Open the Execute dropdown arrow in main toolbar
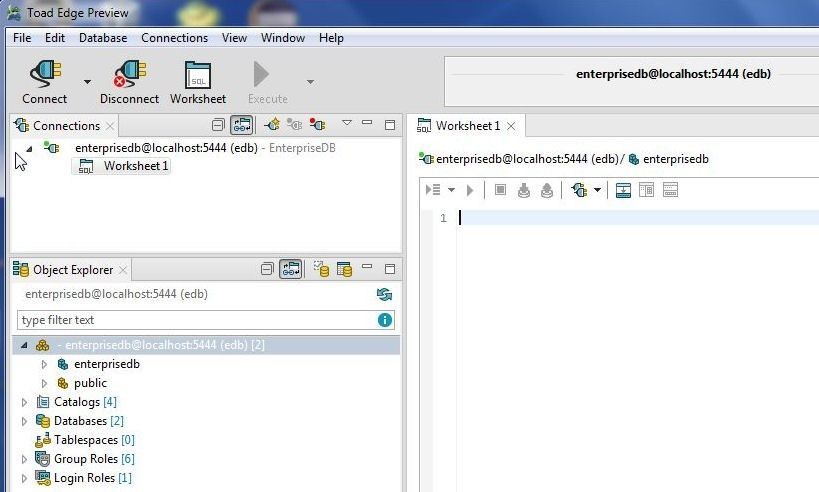 (x=310, y=82)
